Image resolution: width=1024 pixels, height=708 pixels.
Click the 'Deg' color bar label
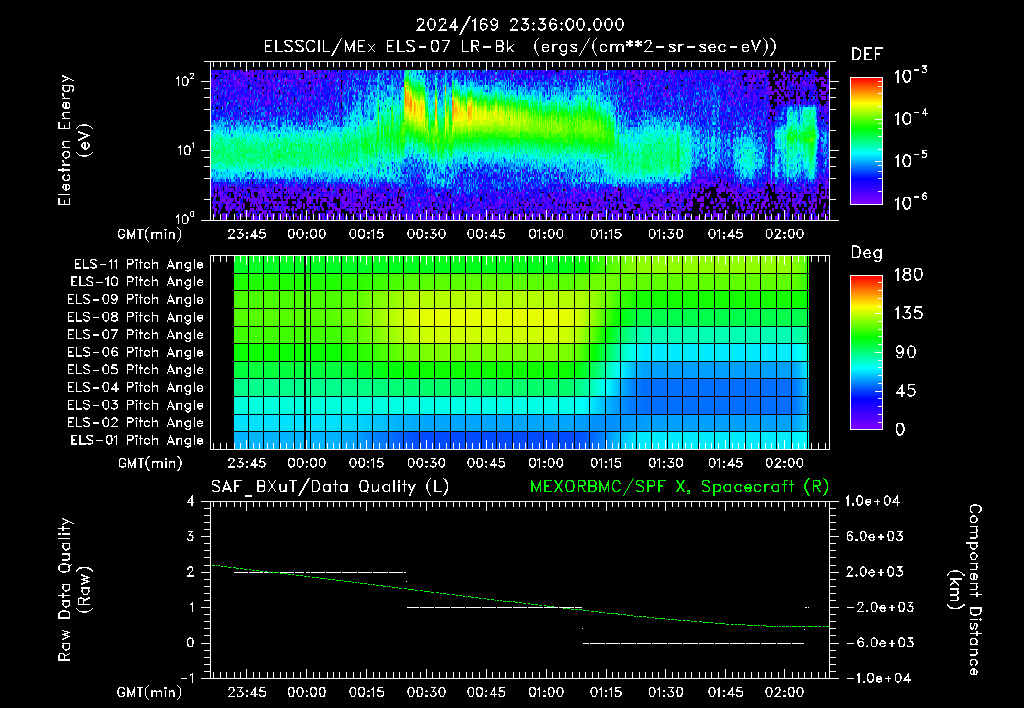(867, 253)
